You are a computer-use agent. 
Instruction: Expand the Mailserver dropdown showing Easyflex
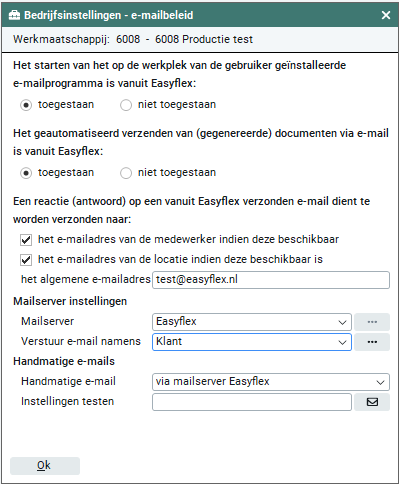pos(252,322)
